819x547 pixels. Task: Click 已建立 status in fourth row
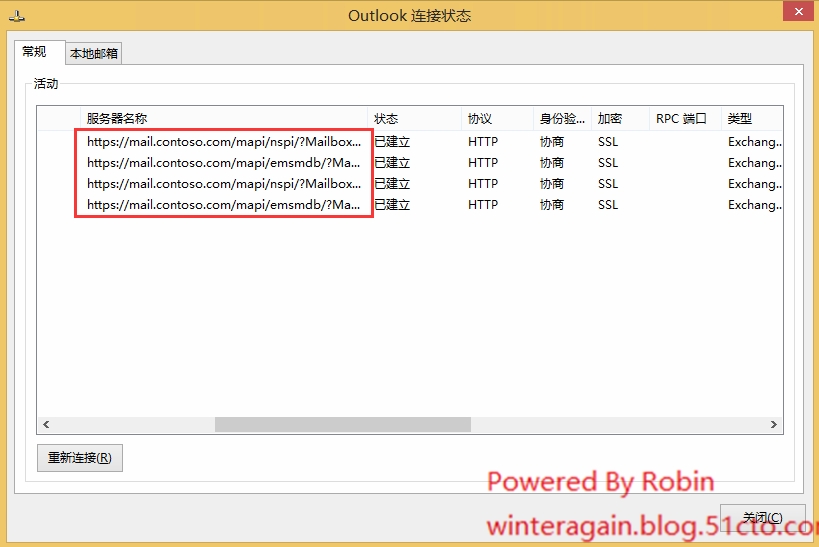pos(392,204)
